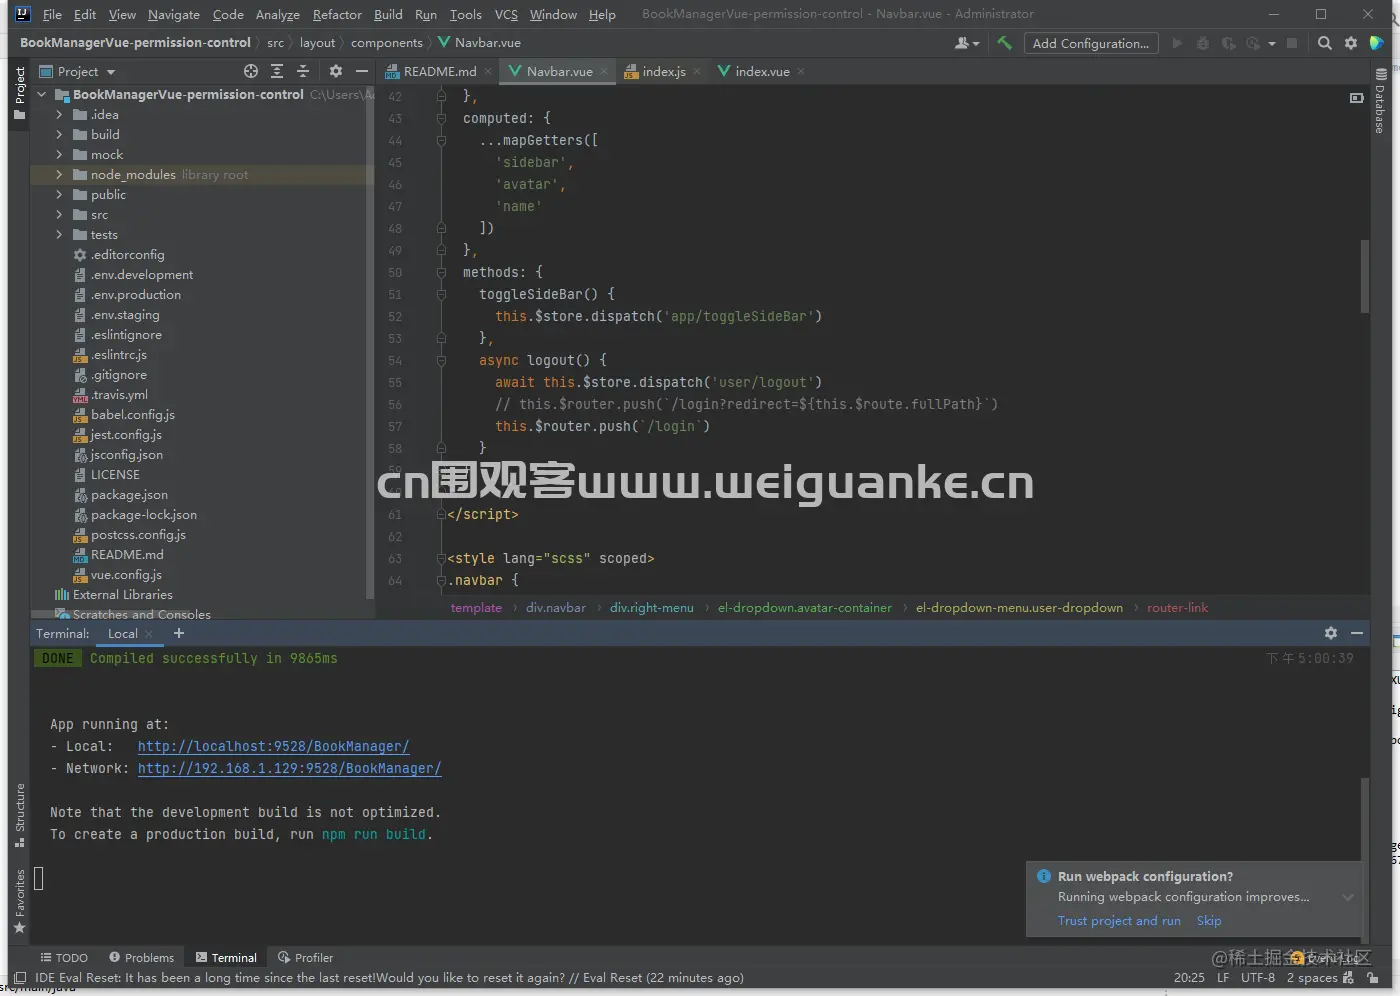Viewport: 1400px width, 996px height.
Task: Click the Run triangle icon in toolbar
Action: point(1177,43)
